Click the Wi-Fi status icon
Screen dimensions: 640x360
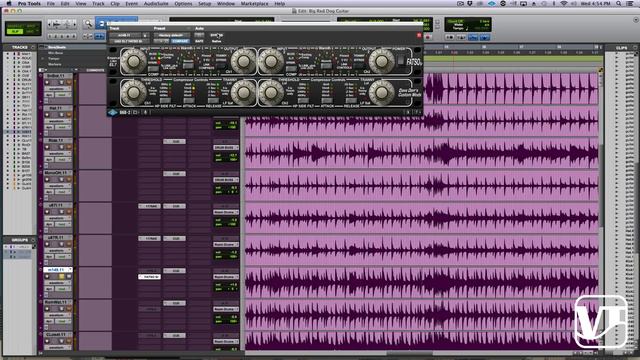point(564,3)
